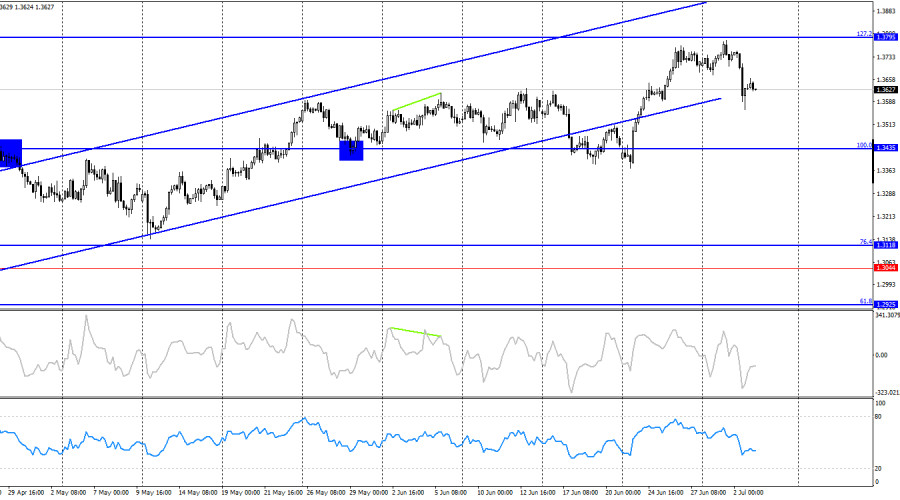Click the 100.0 Fibonacci level label
Viewport: 900px width, 500px height.
(864, 145)
